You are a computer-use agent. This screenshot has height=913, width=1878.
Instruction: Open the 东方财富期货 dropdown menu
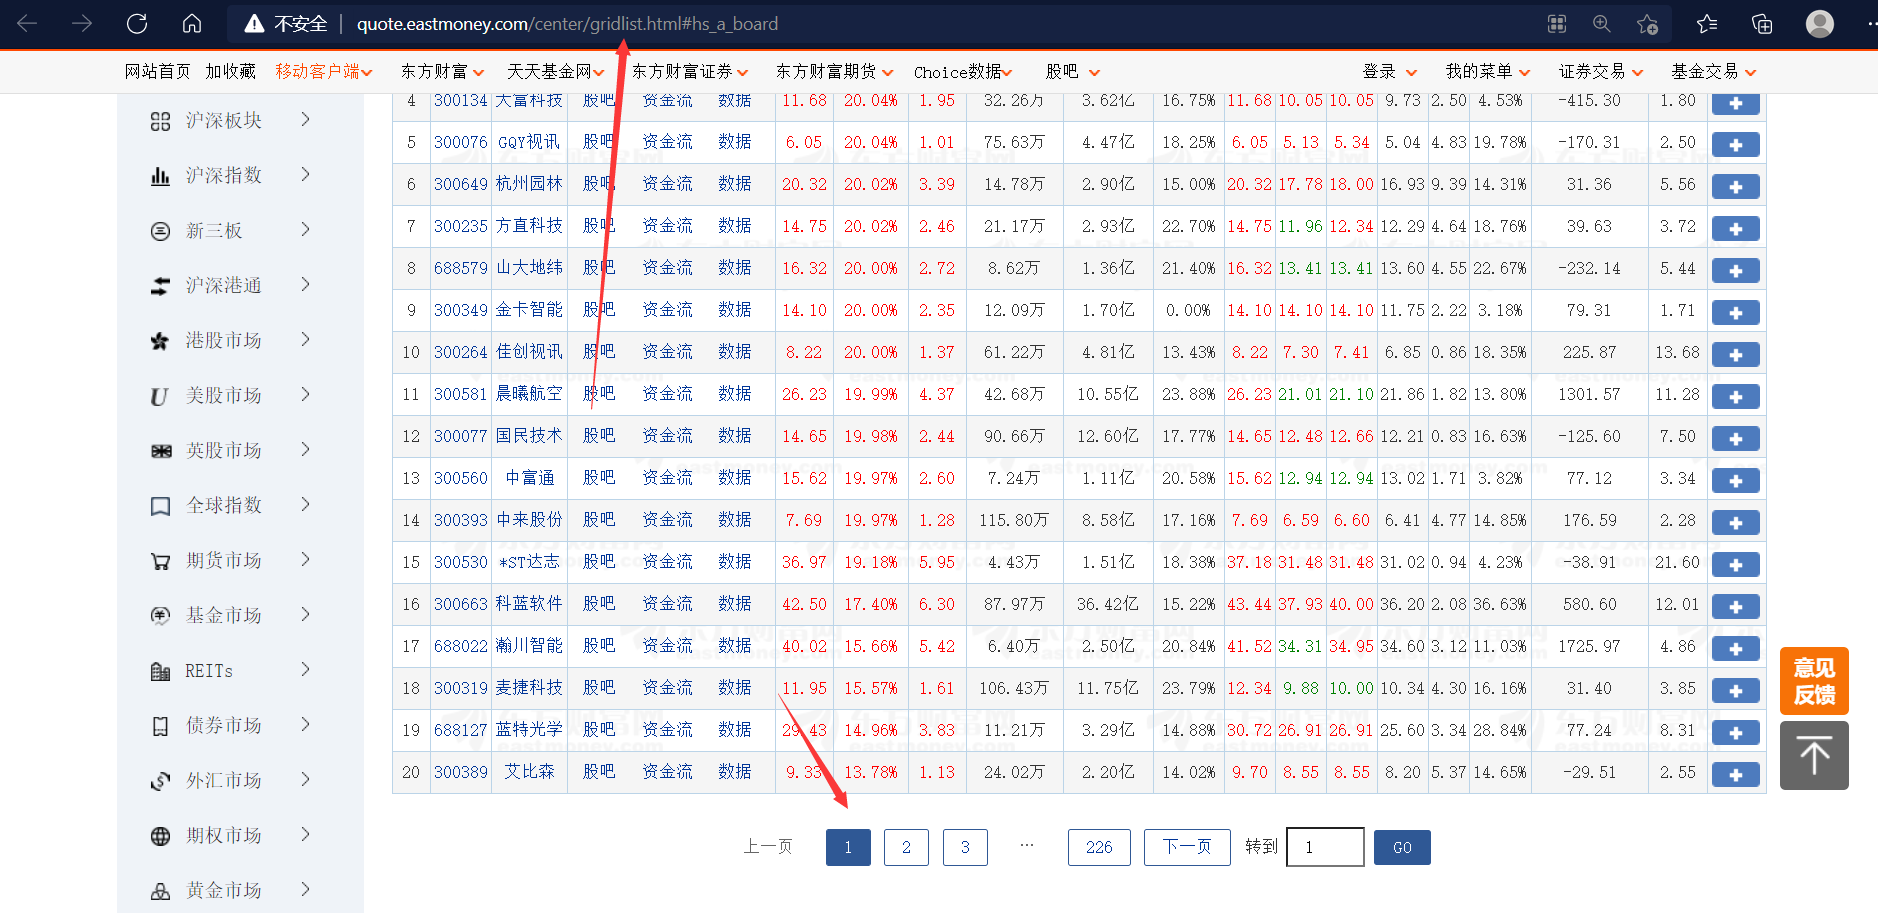(835, 72)
